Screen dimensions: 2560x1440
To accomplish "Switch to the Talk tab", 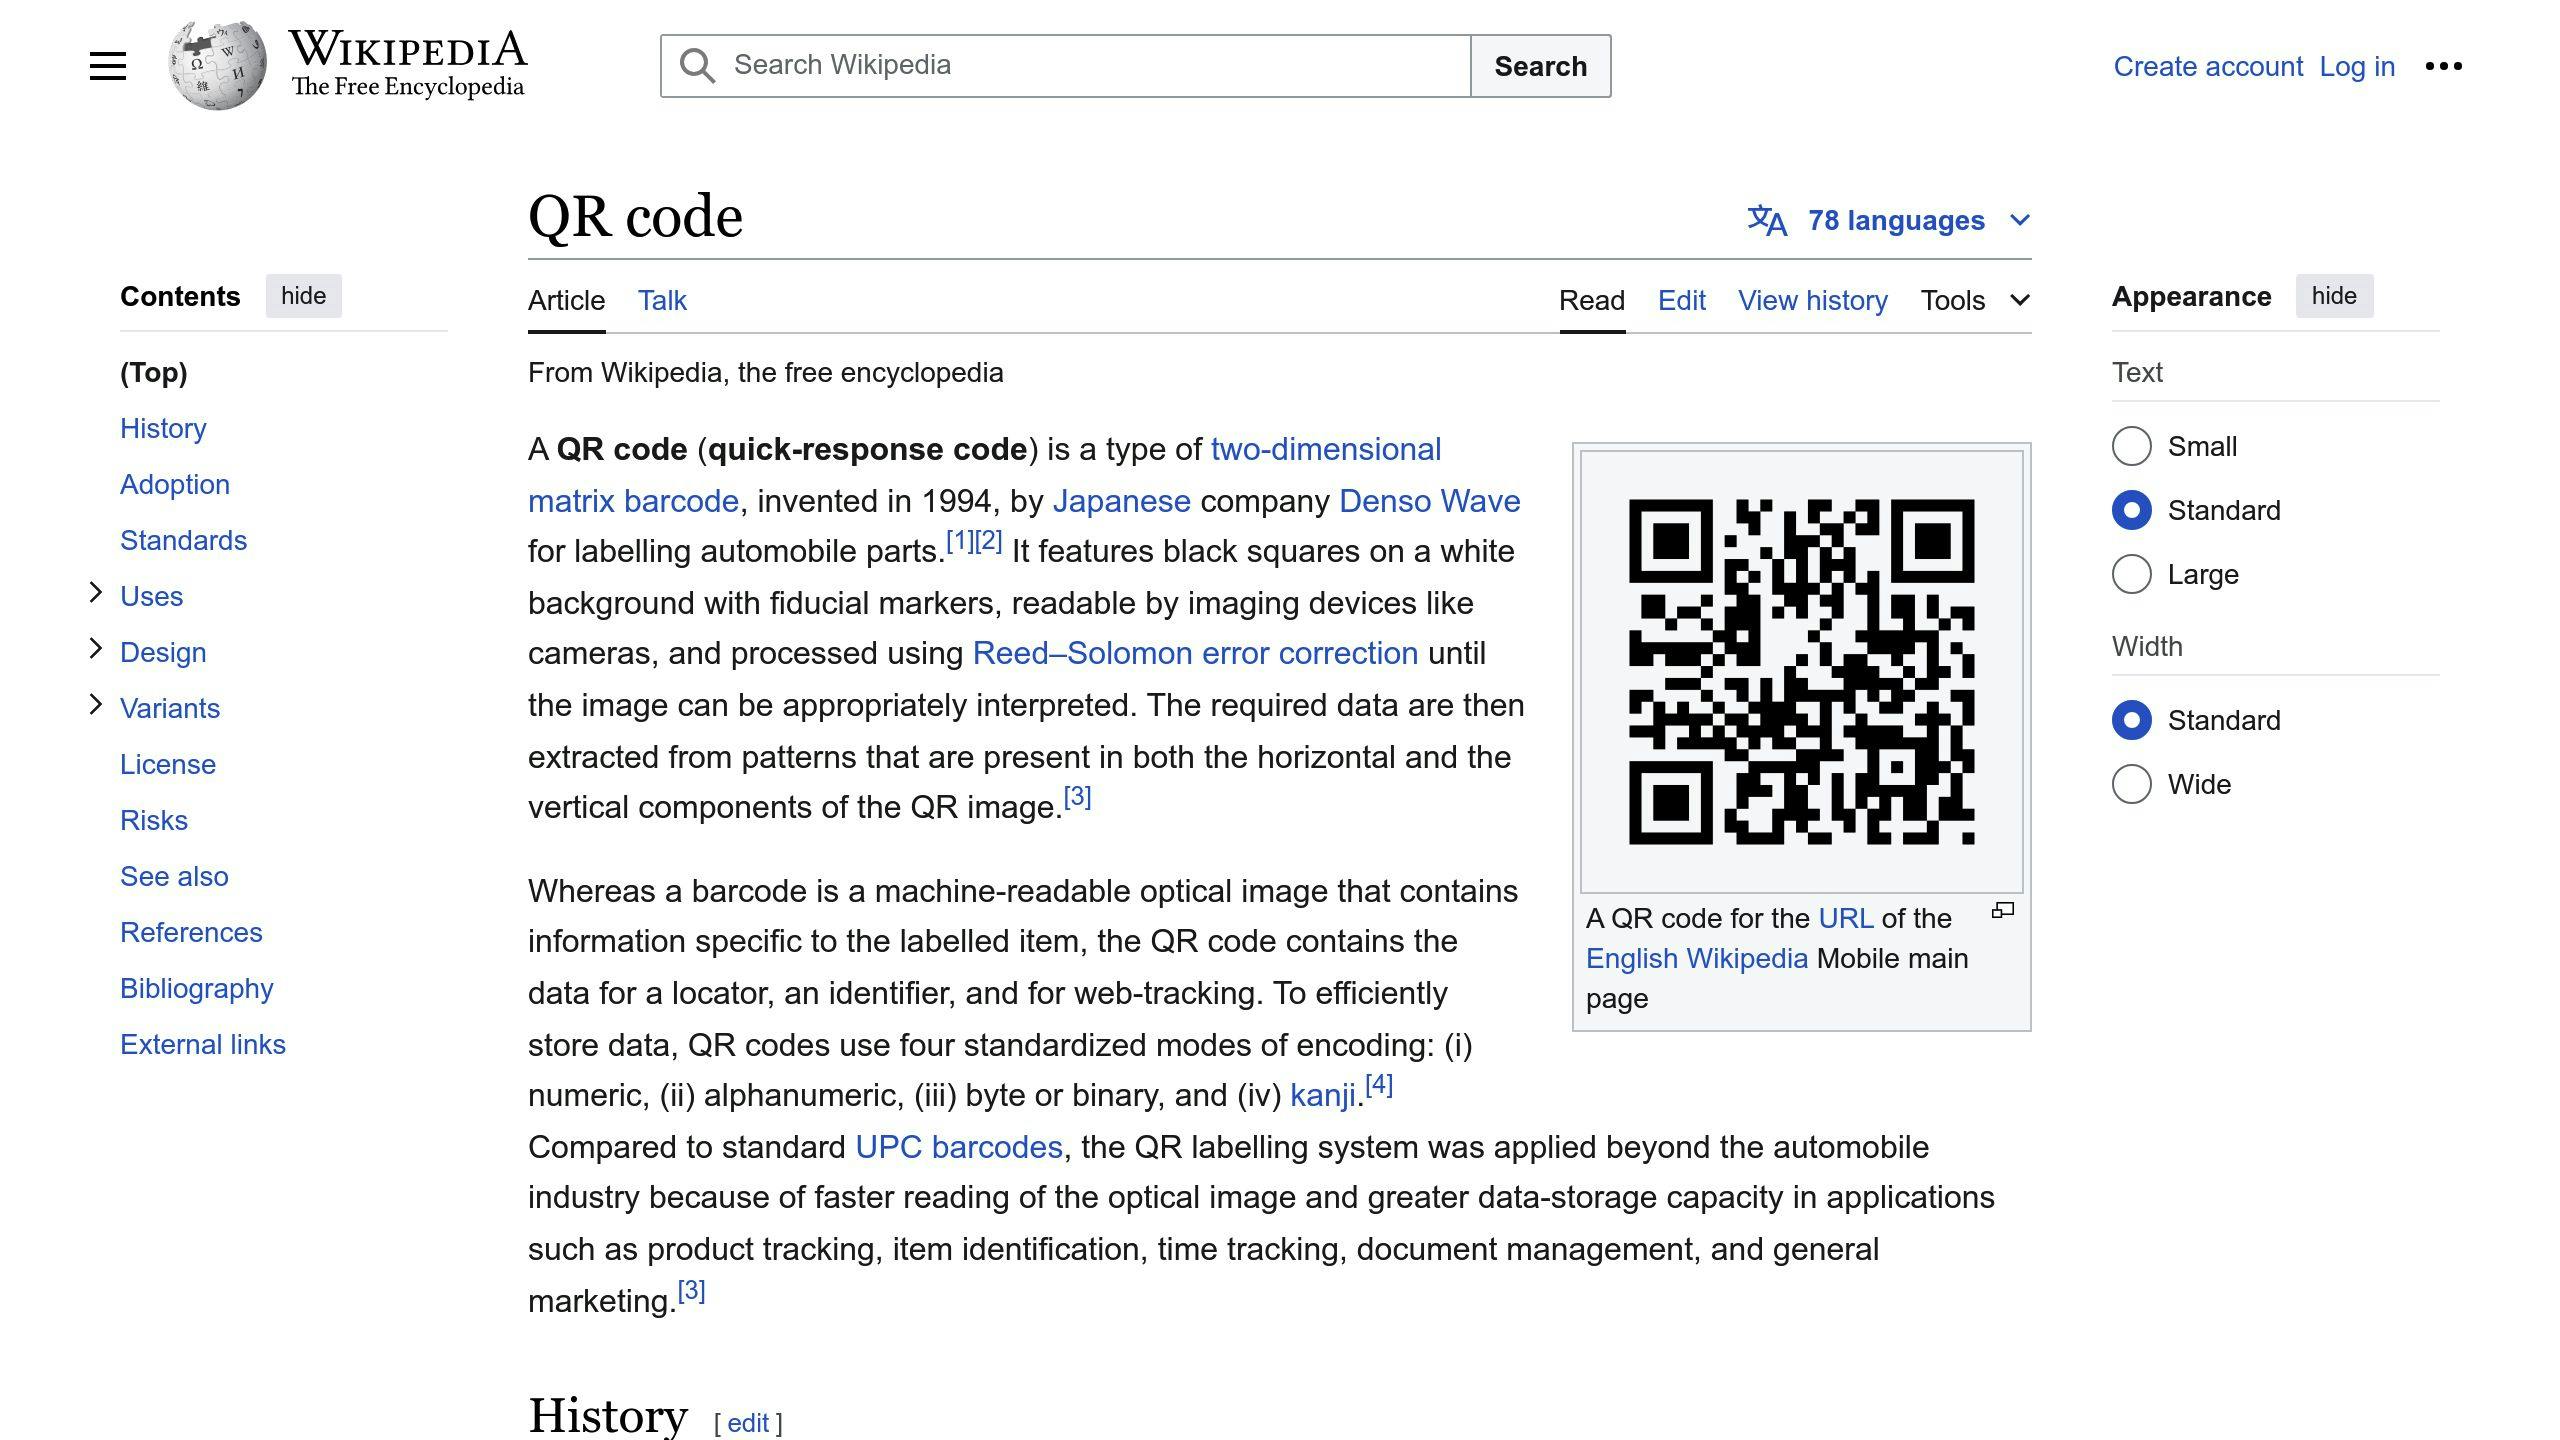I will [662, 300].
